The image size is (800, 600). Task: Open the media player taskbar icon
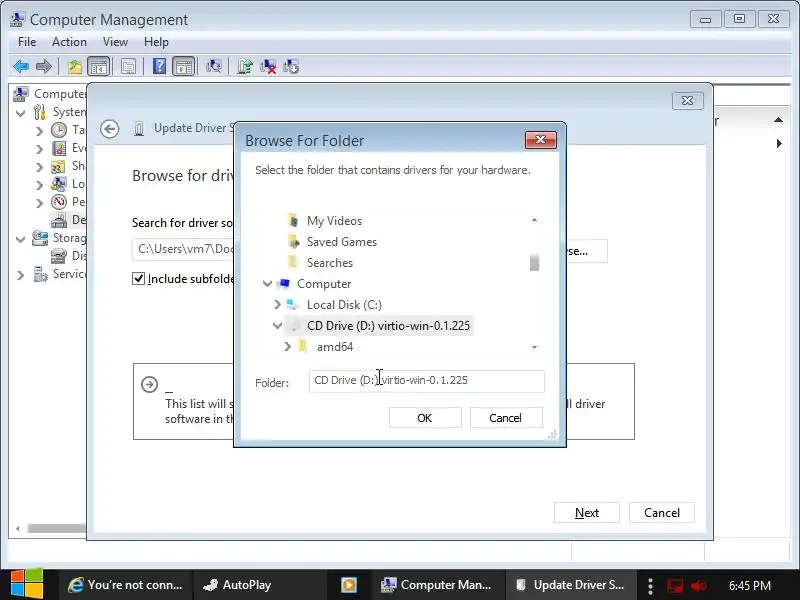348,585
